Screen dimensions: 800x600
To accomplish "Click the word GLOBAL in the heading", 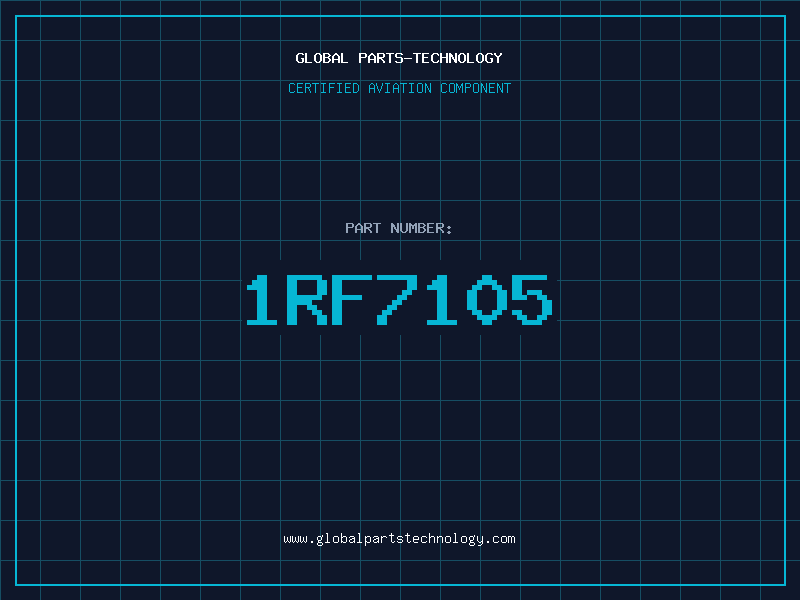I will (322, 58).
